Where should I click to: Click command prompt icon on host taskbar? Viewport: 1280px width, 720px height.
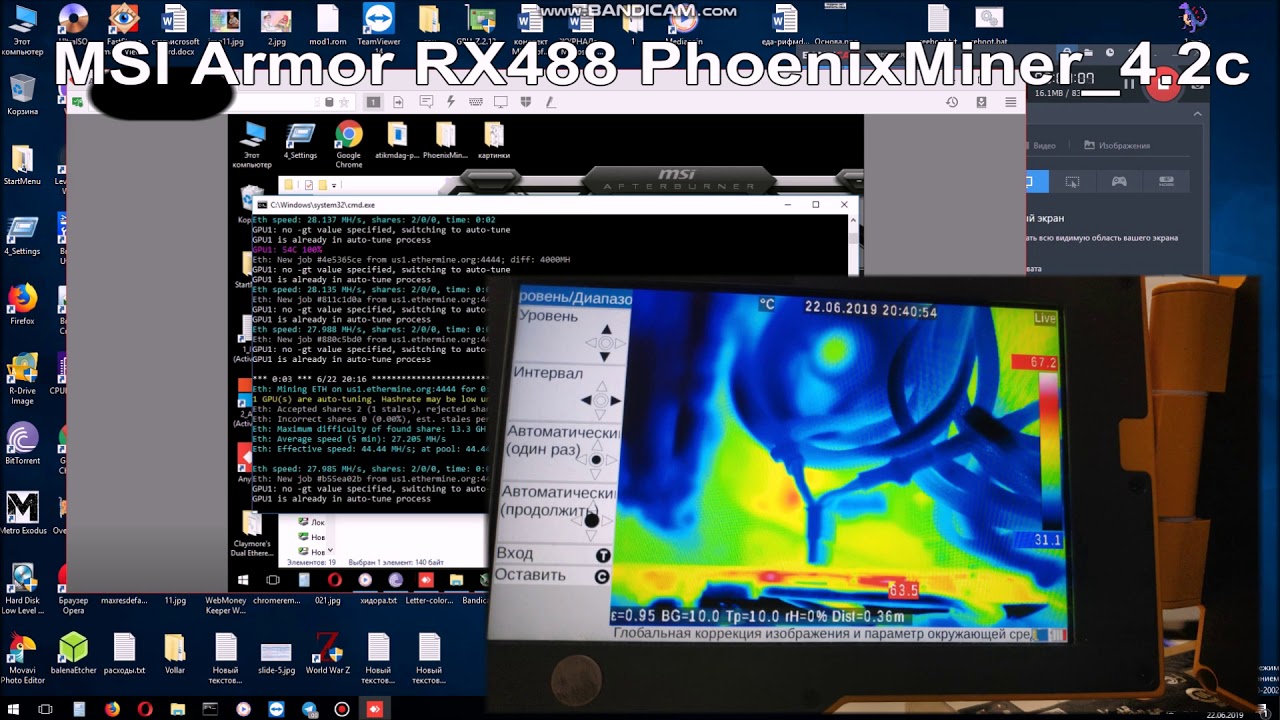(x=210, y=709)
